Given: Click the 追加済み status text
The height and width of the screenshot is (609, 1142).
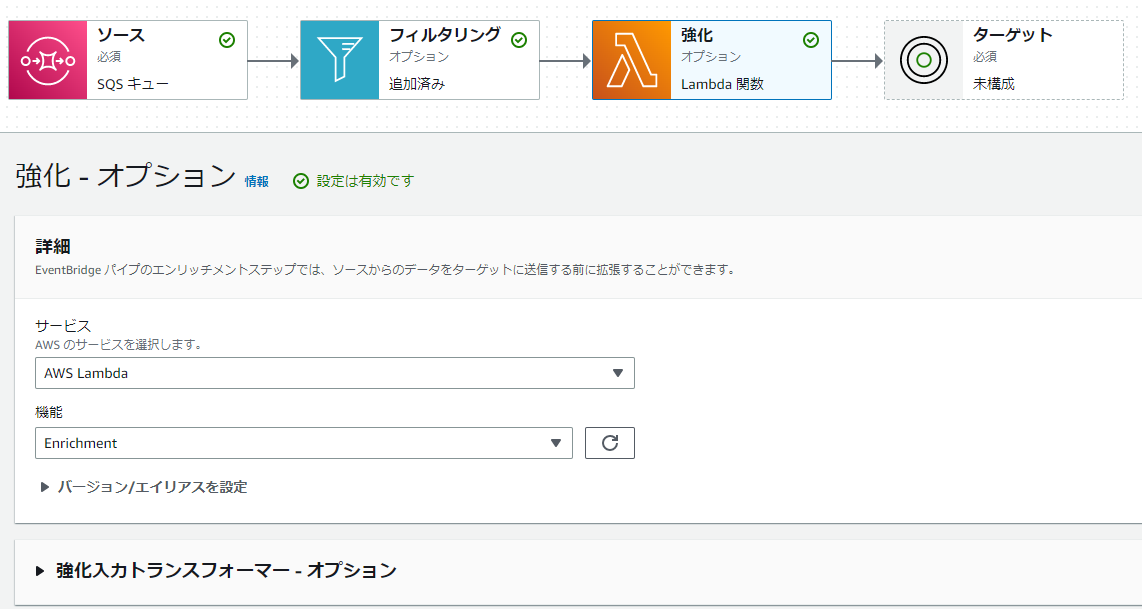Looking at the screenshot, I should coord(417,84).
